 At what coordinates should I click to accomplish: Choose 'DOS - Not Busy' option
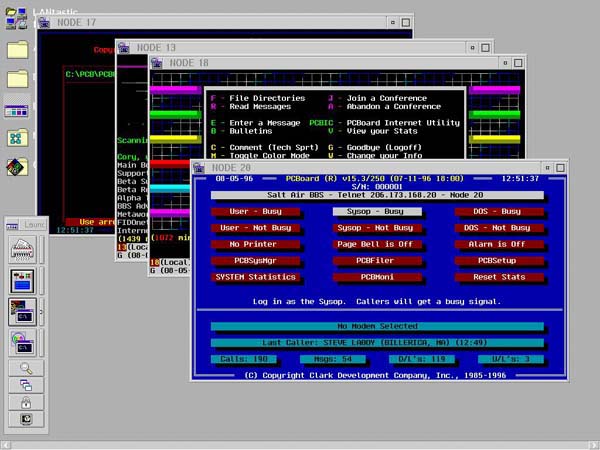499,228
